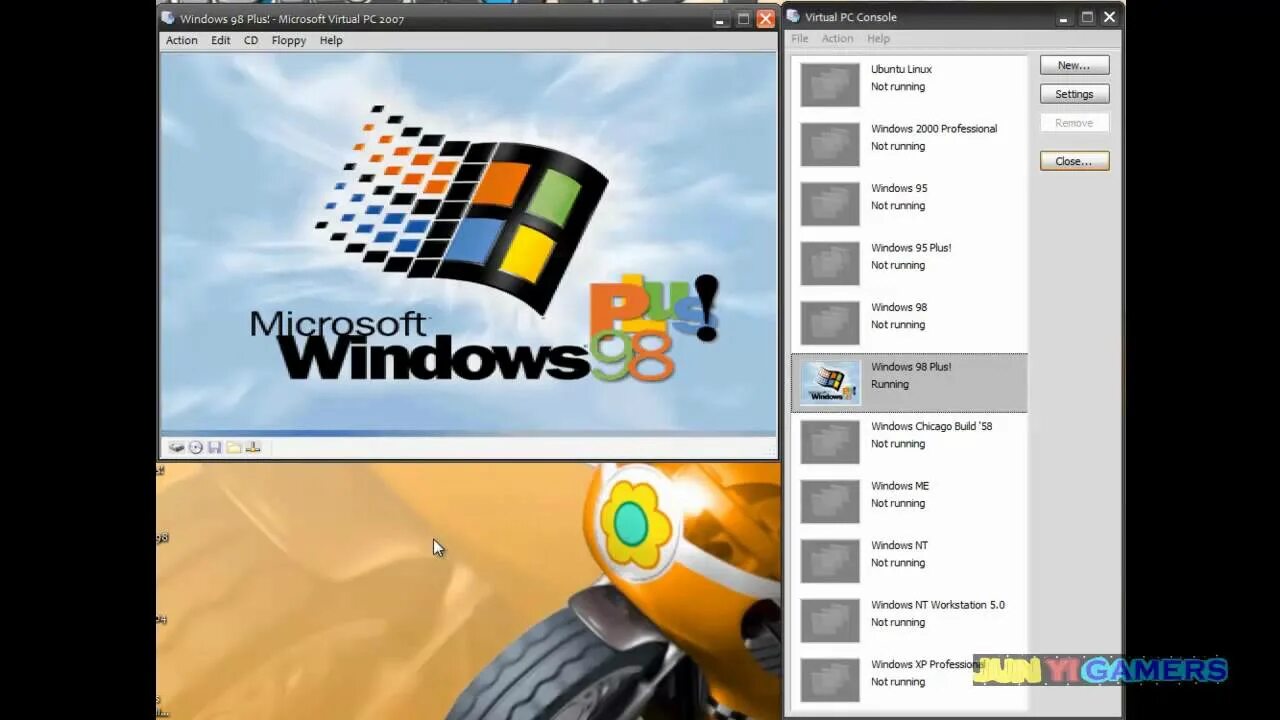Click the Close... button in the console

point(1074,161)
